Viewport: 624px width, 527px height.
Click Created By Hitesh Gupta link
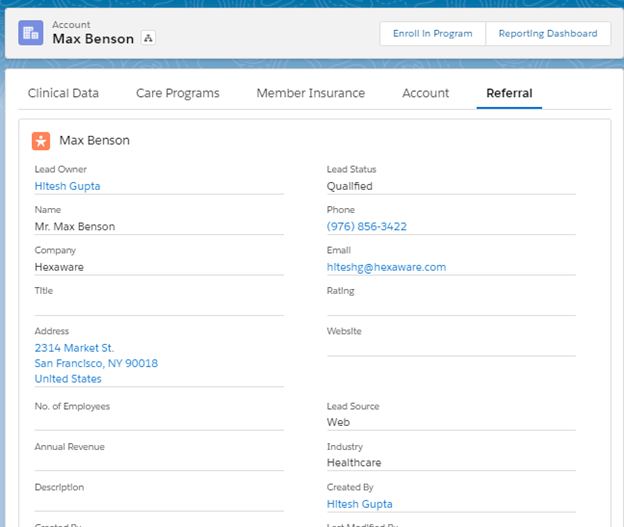click(359, 504)
